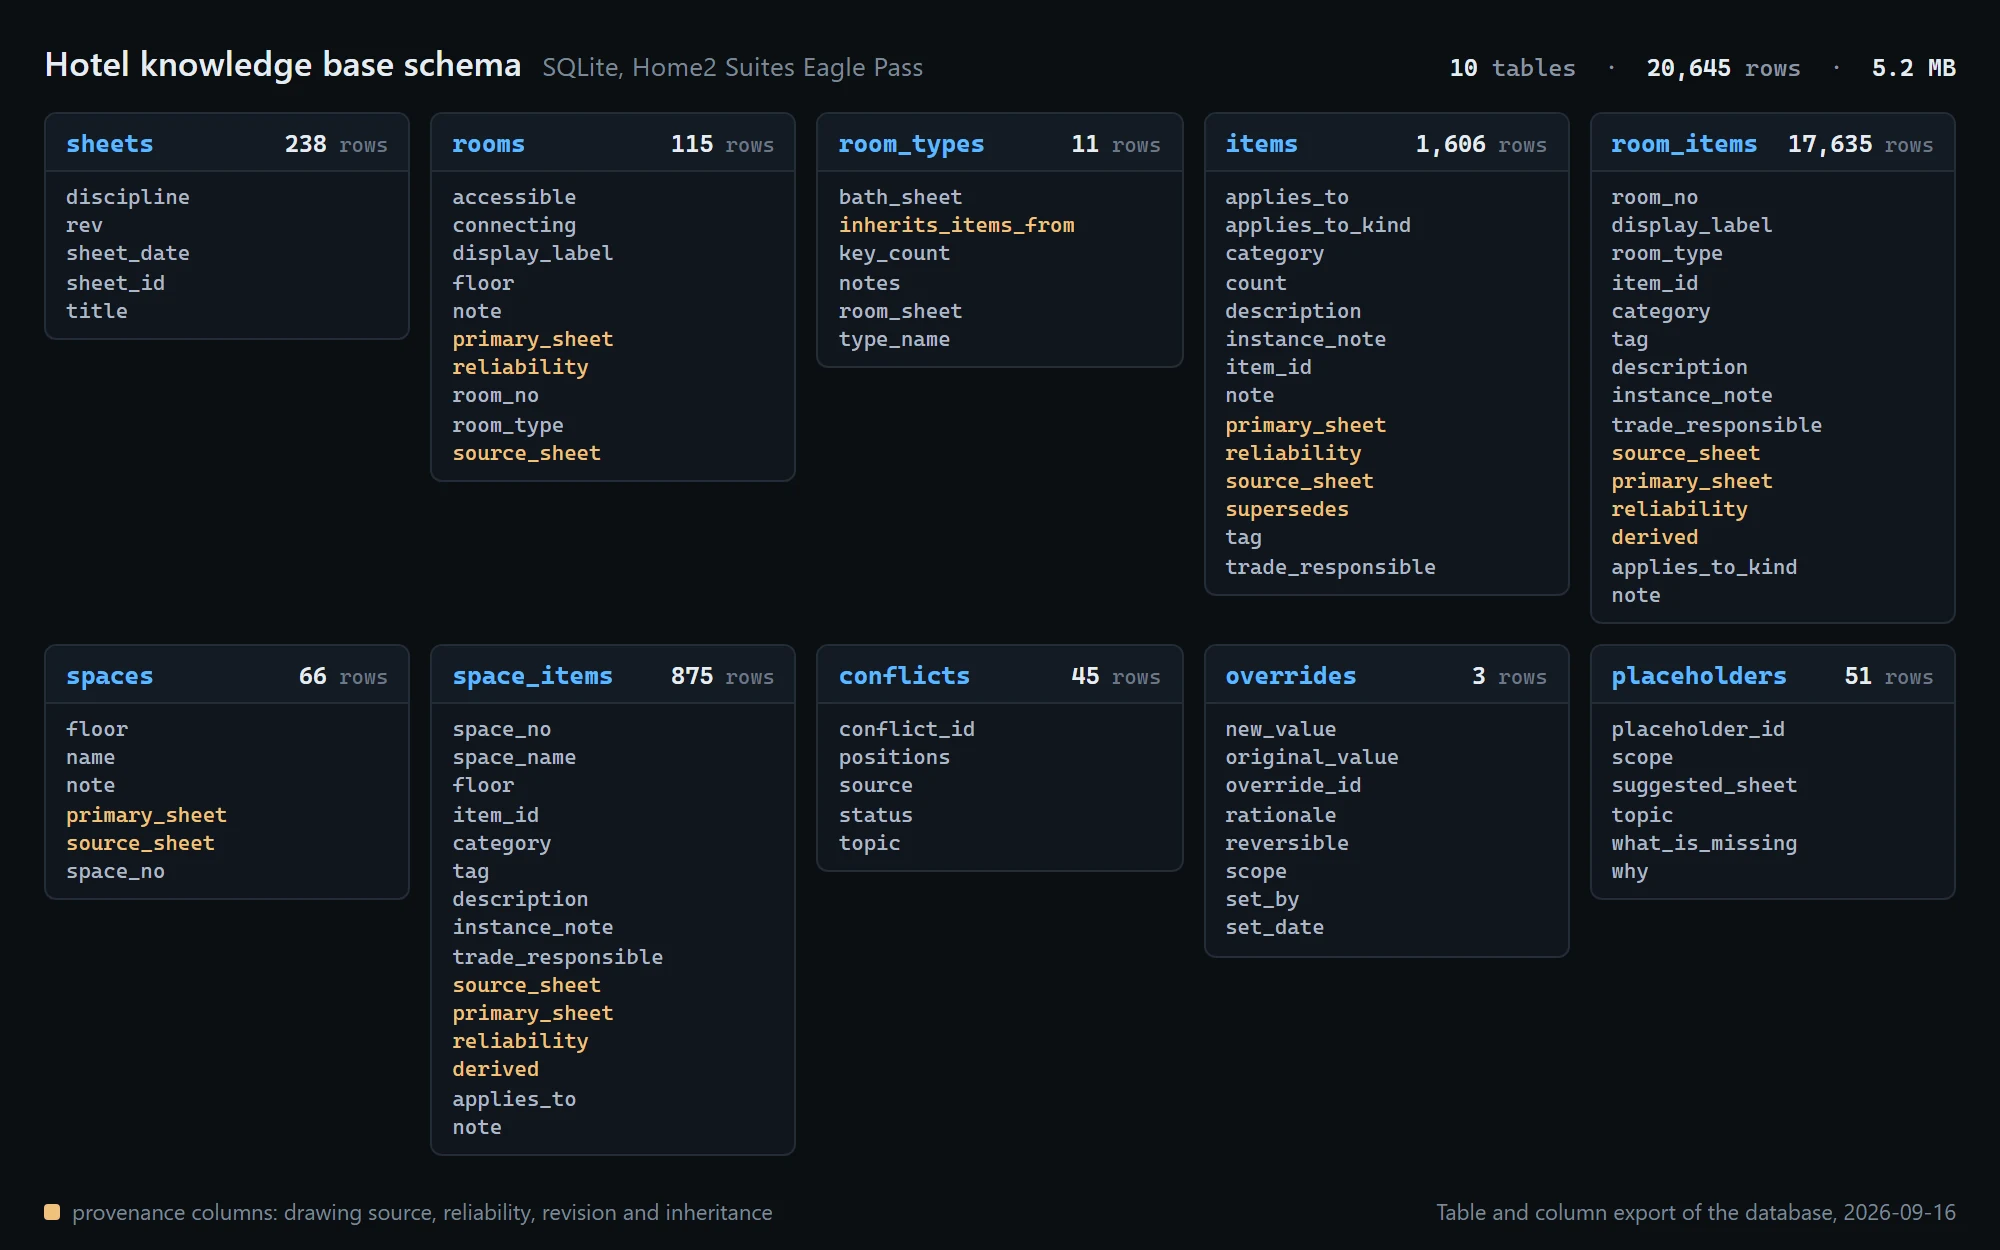Image resolution: width=2000 pixels, height=1250 pixels.
Task: Select source_sheet column in room_items
Action: point(1685,453)
